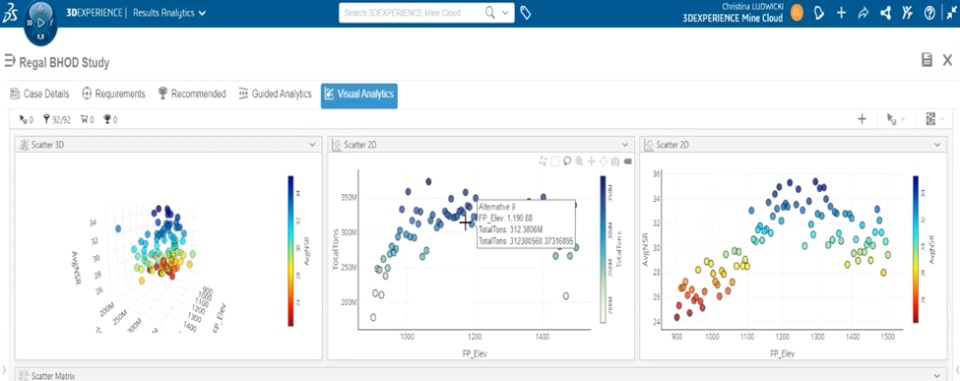Click the right panel expand arrow at screen edge
The image size is (960, 381).
(x=956, y=369)
